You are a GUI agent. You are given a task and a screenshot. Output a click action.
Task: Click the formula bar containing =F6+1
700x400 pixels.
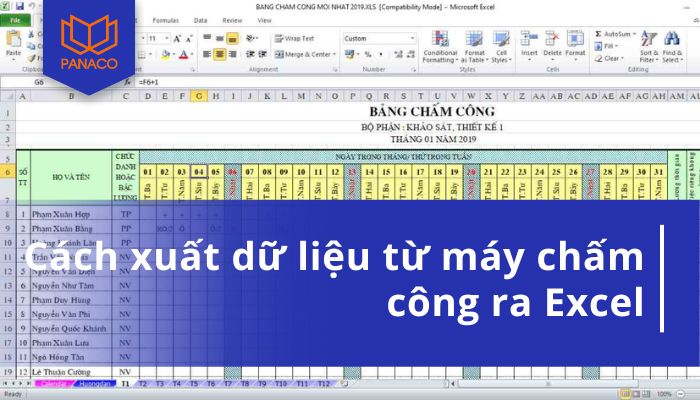coord(415,82)
